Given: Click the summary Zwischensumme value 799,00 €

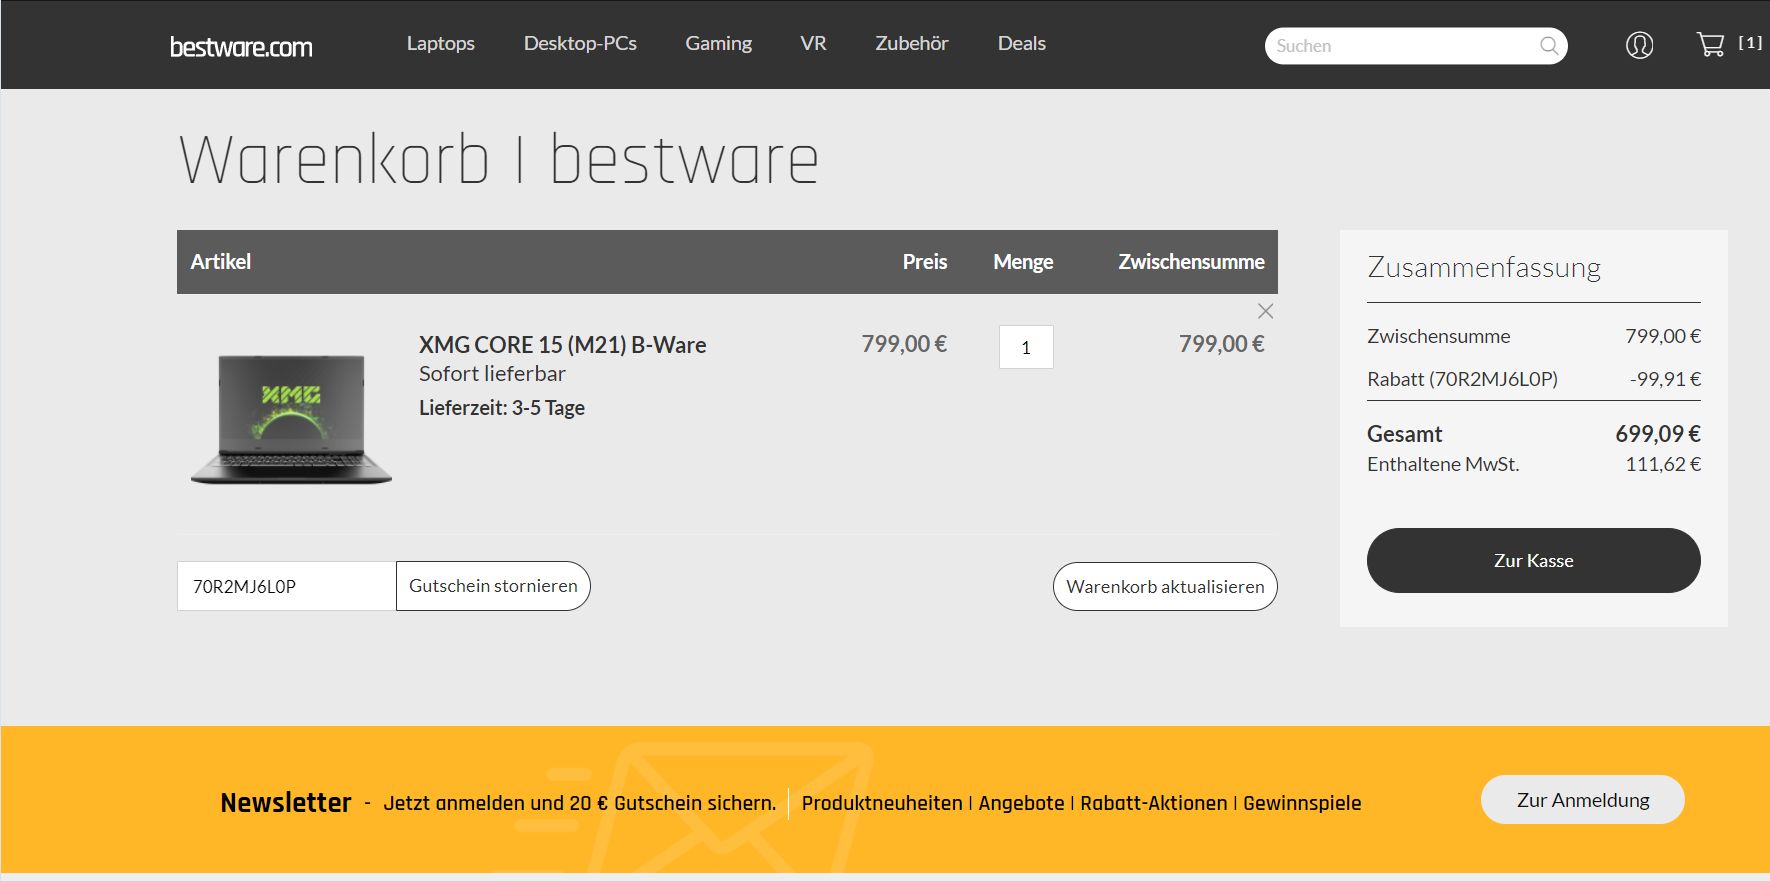Looking at the screenshot, I should pyautogui.click(x=1663, y=336).
